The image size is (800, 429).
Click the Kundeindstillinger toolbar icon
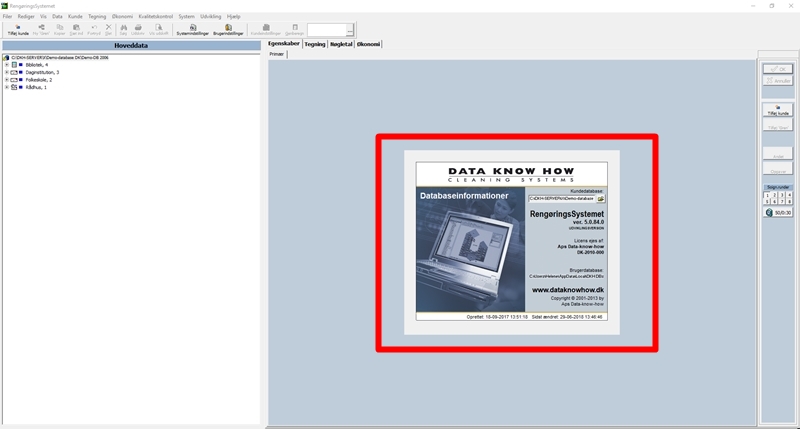pos(266,30)
